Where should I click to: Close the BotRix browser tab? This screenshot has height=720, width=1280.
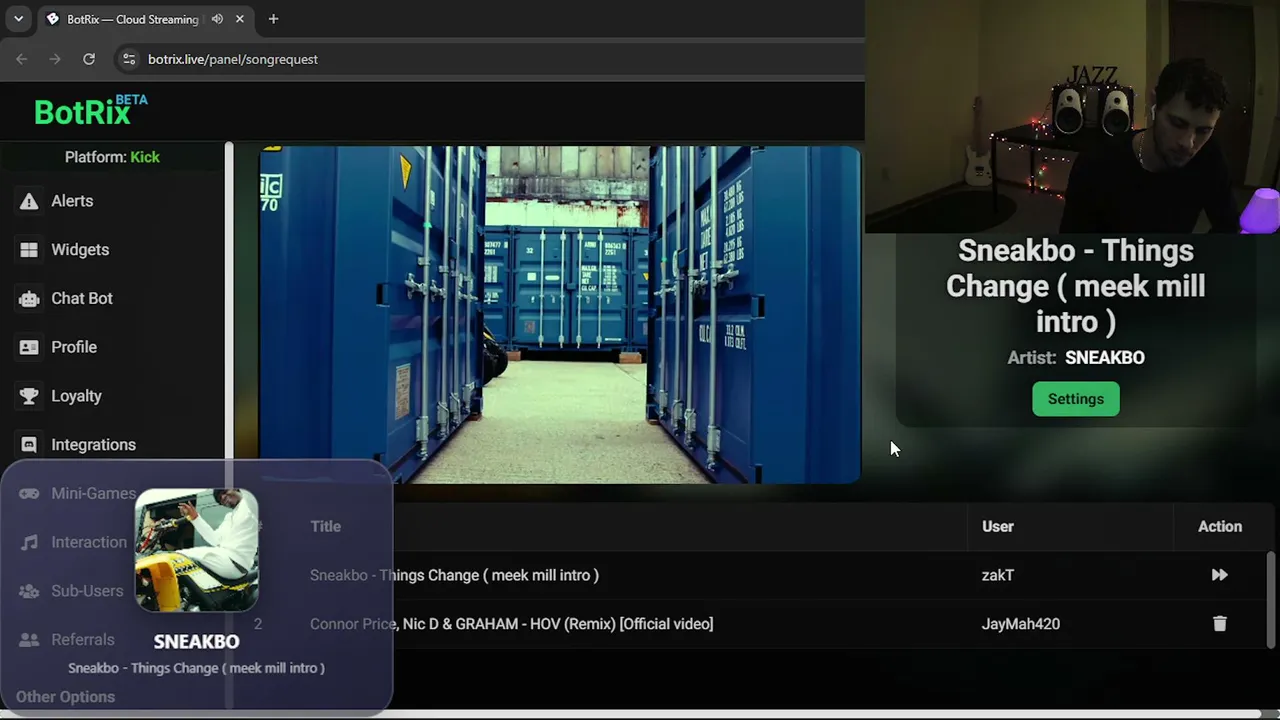(x=240, y=19)
